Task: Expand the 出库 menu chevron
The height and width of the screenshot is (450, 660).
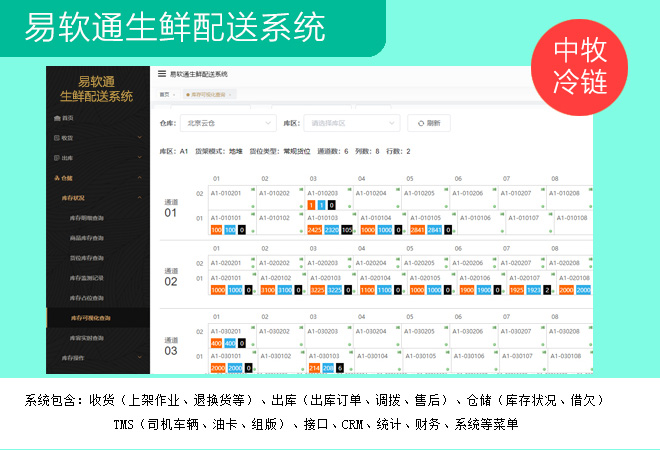Action: (x=140, y=157)
